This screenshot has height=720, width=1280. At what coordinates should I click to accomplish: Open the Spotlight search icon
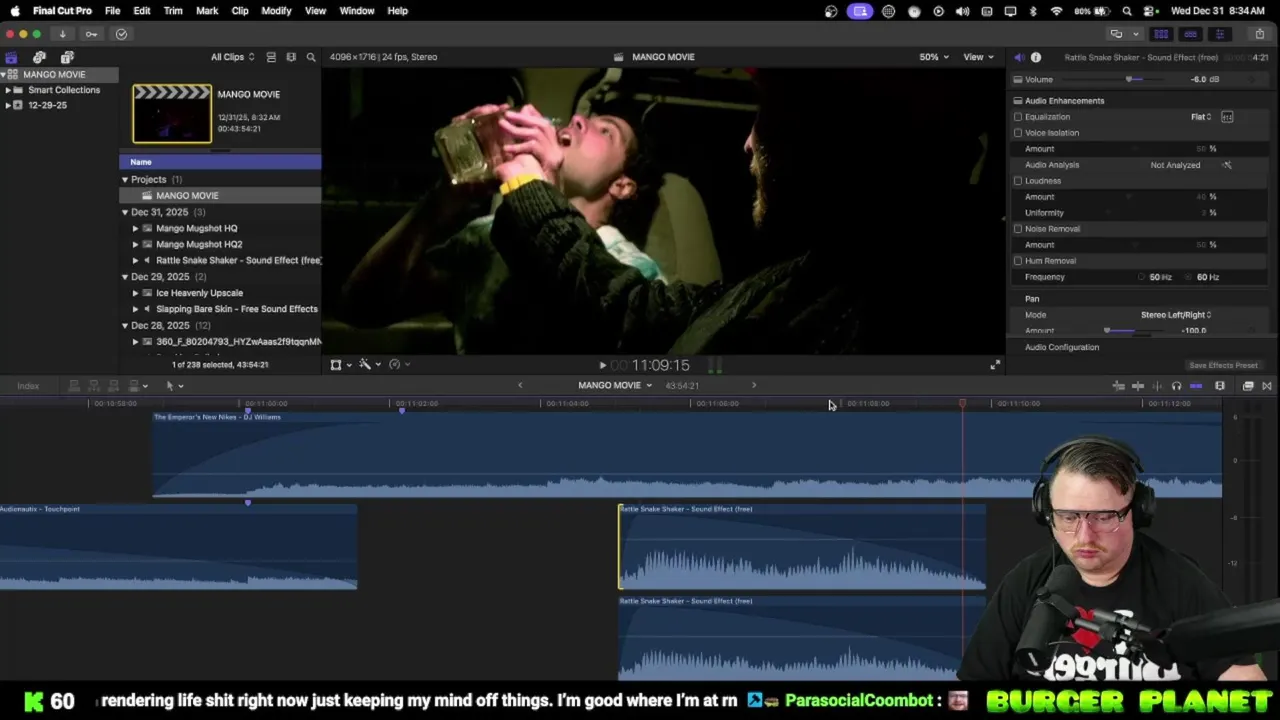click(1127, 11)
